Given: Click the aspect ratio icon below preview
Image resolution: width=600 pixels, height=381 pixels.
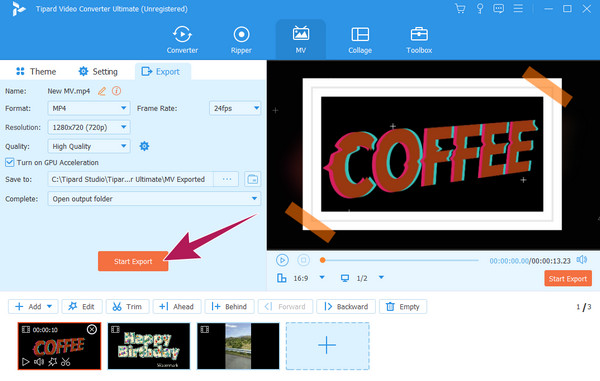Looking at the screenshot, I should pyautogui.click(x=282, y=278).
